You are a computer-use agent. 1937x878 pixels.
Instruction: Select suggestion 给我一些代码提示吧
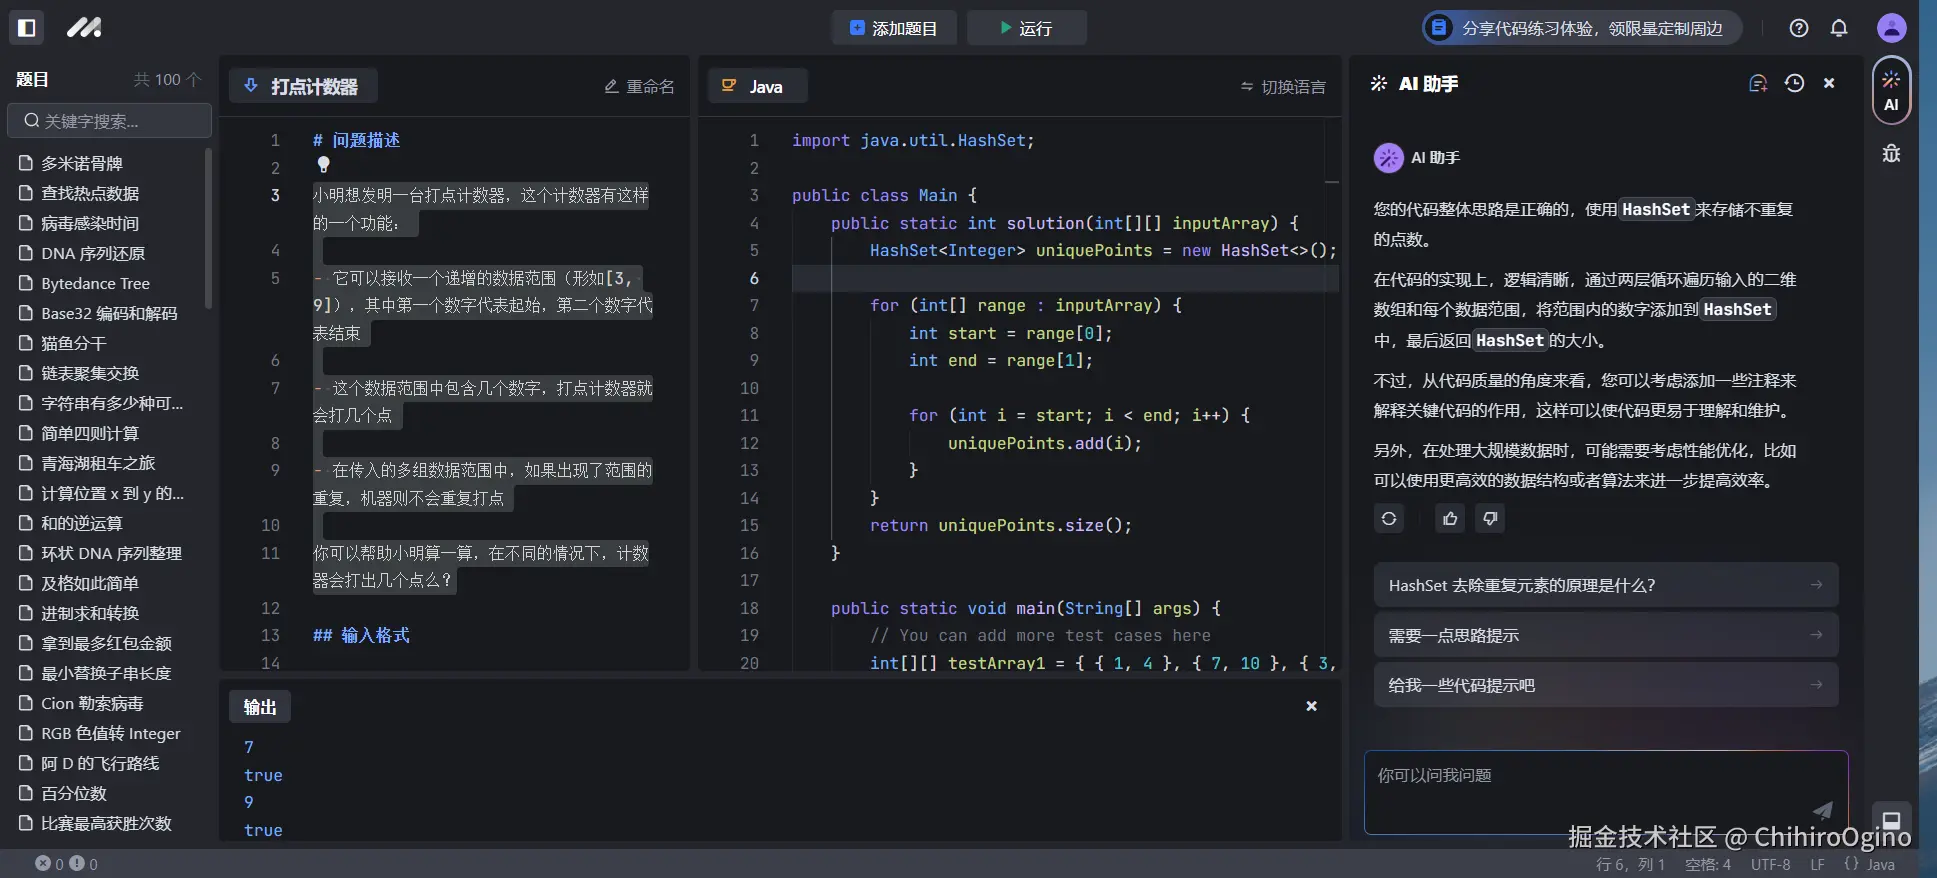point(1606,685)
